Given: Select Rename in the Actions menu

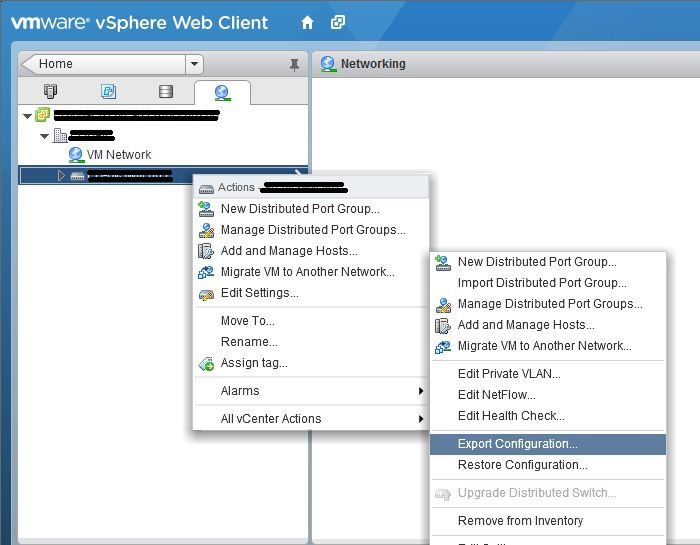Looking at the screenshot, I should click(249, 342).
